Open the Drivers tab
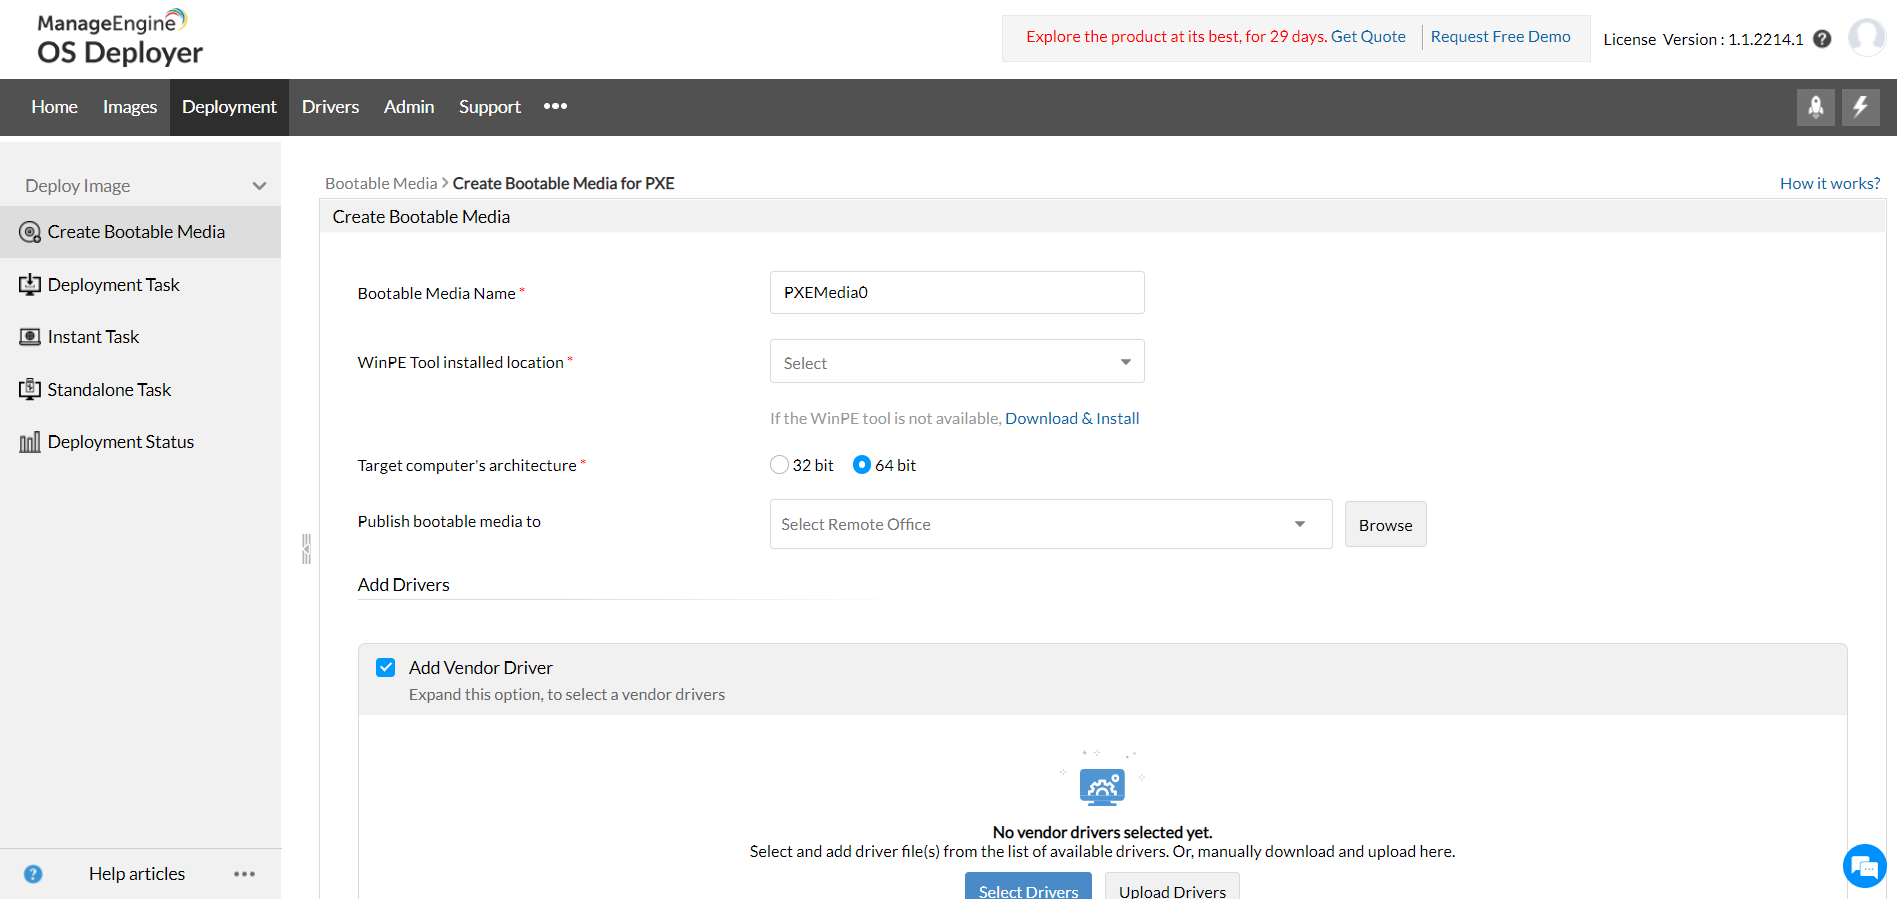The width and height of the screenshot is (1897, 899). point(330,107)
